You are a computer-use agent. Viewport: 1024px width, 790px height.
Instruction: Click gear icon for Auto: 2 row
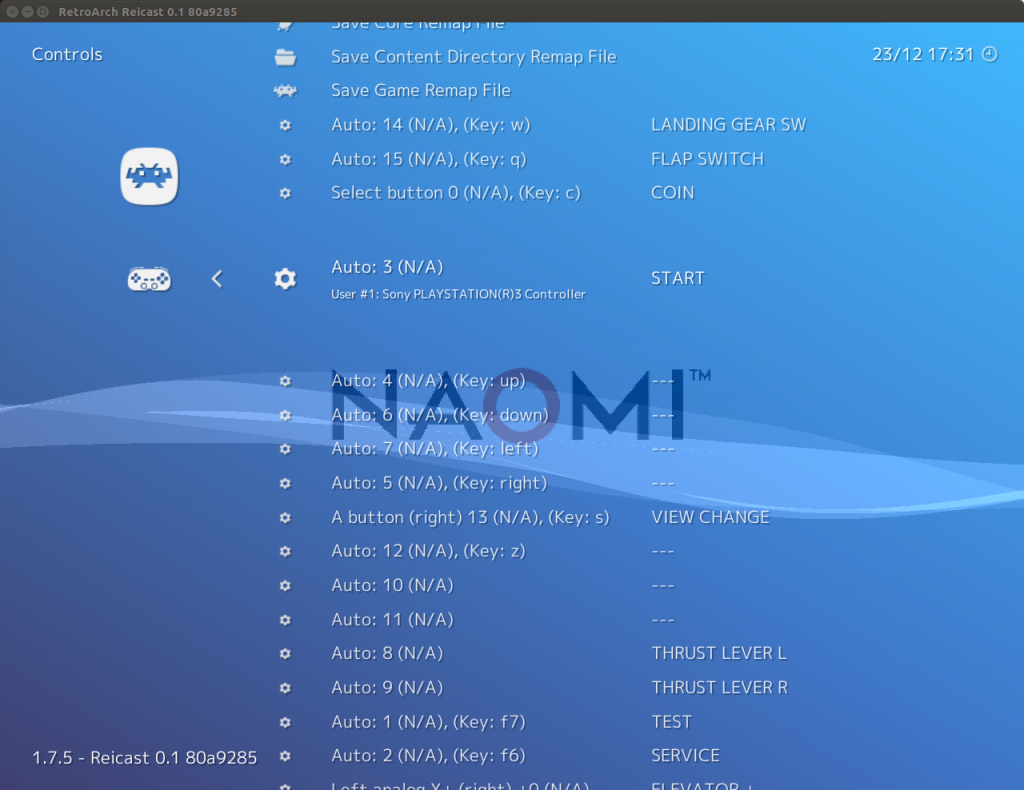point(285,756)
